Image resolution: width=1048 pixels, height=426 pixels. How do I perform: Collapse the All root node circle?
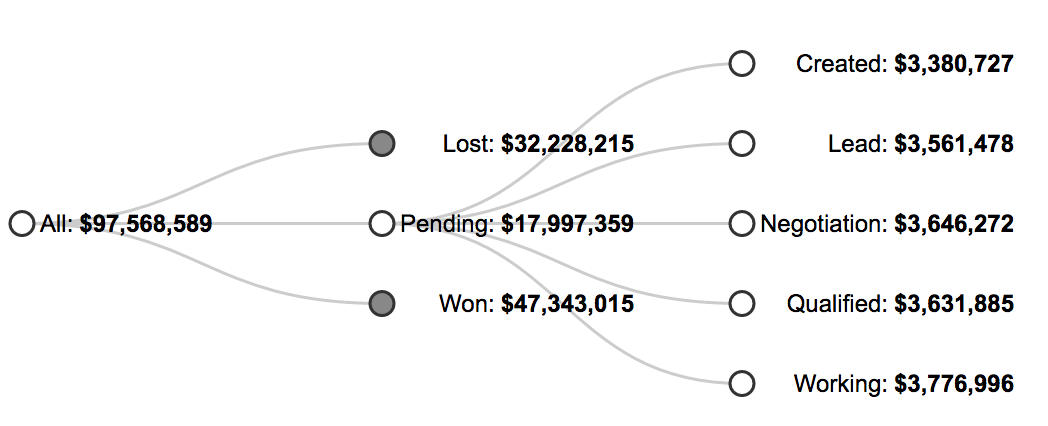tap(21, 224)
